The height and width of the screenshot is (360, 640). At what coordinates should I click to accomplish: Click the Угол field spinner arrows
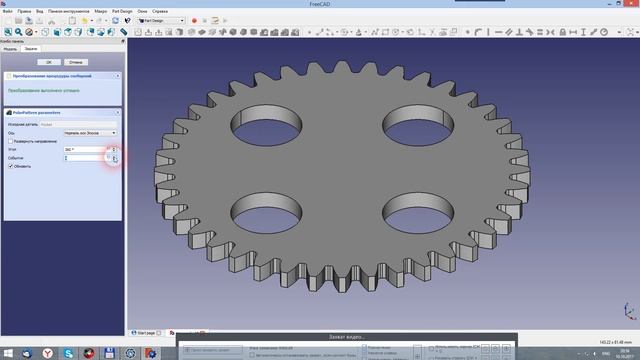[x=114, y=149]
